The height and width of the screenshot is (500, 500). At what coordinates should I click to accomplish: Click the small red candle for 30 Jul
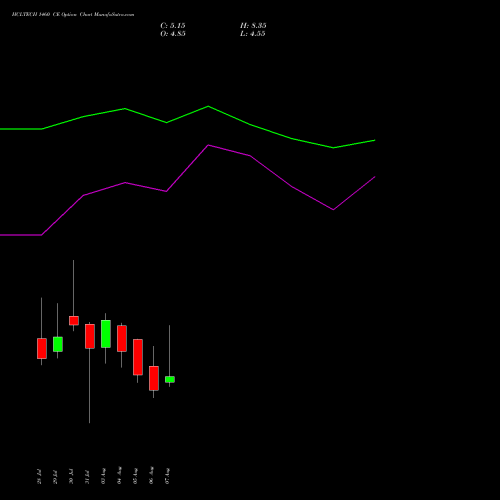click(x=74, y=320)
